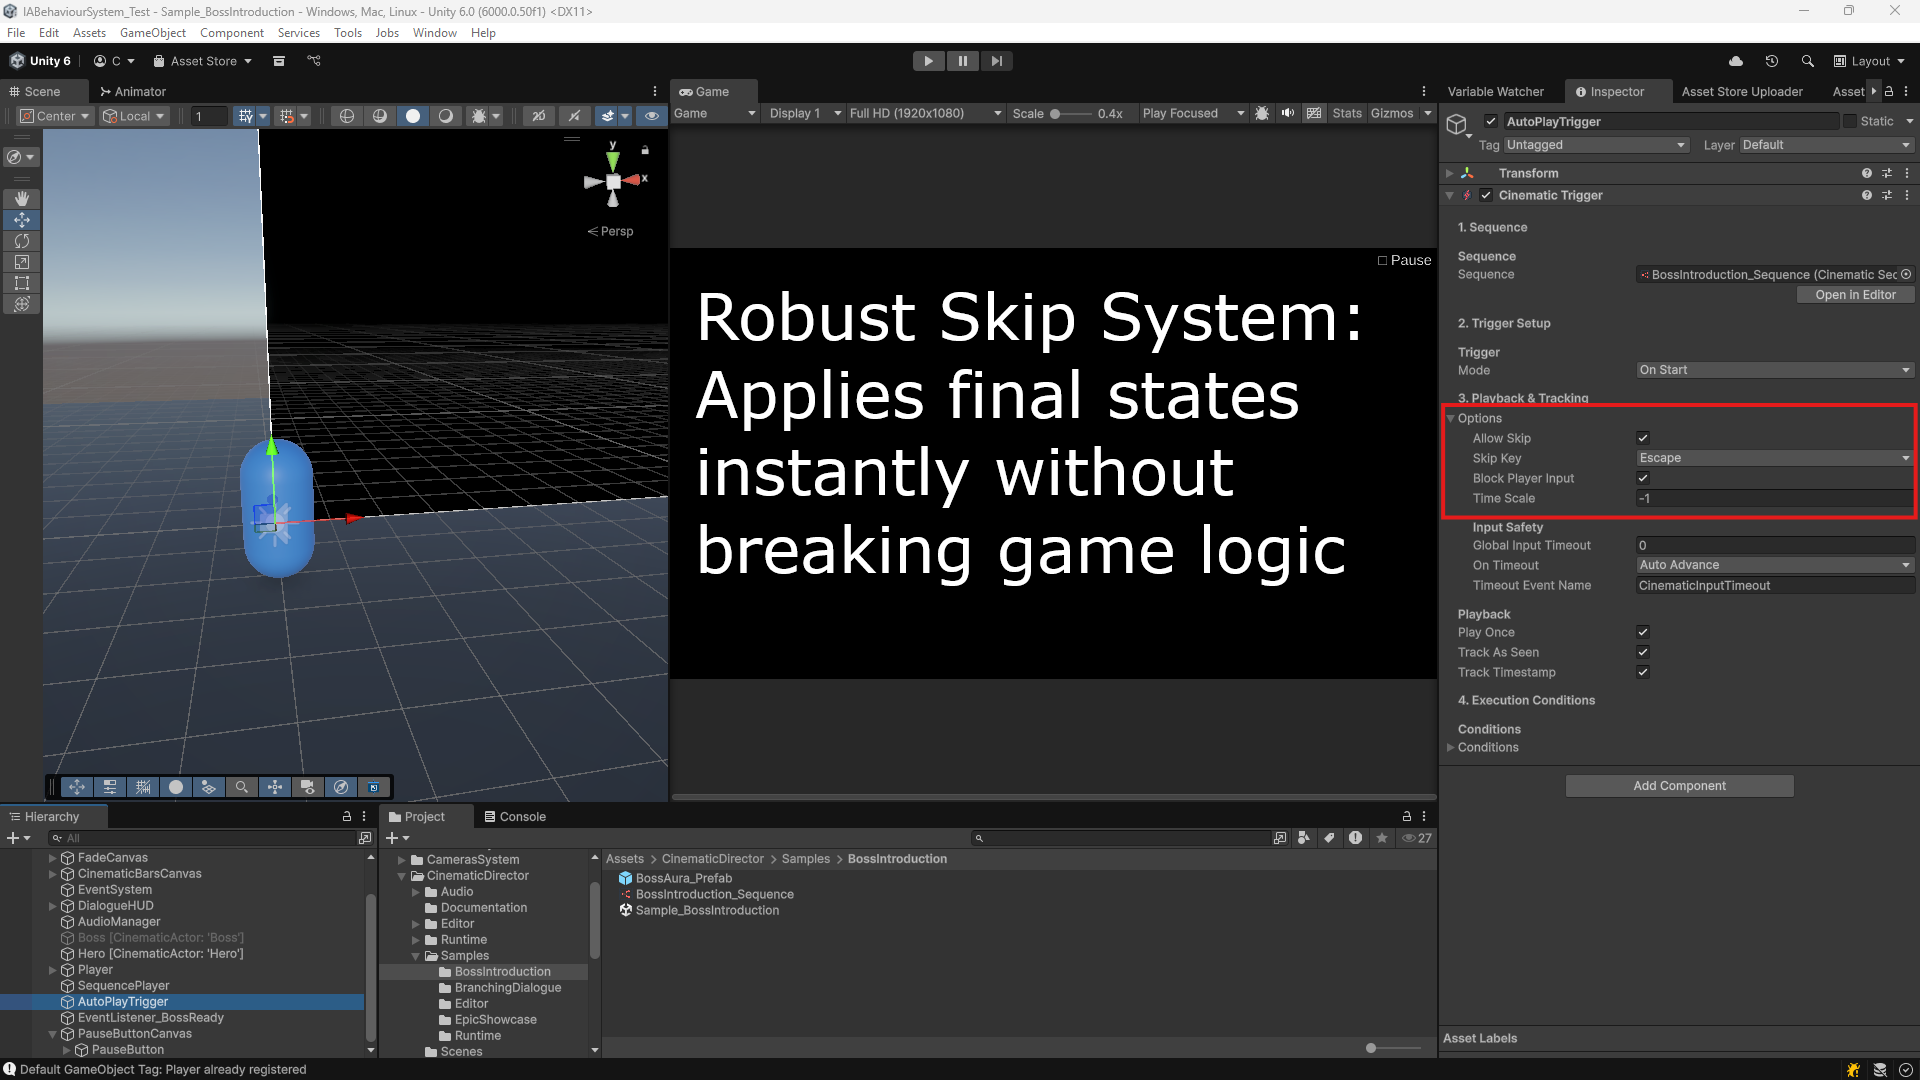Click Add Component button
This screenshot has width=1920, height=1080.
(x=1679, y=786)
